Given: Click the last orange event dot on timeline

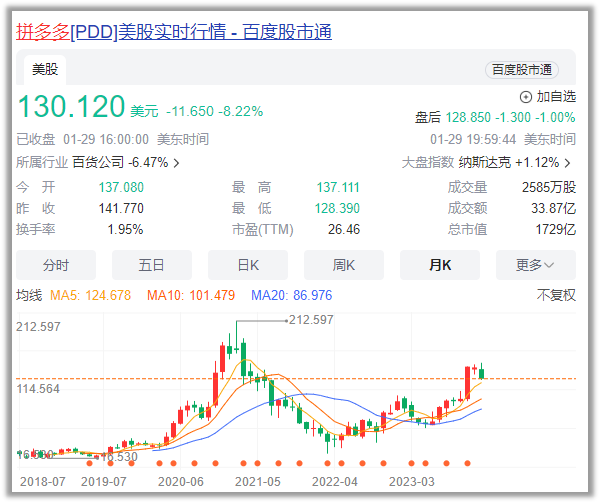Looking at the screenshot, I should point(467,463).
